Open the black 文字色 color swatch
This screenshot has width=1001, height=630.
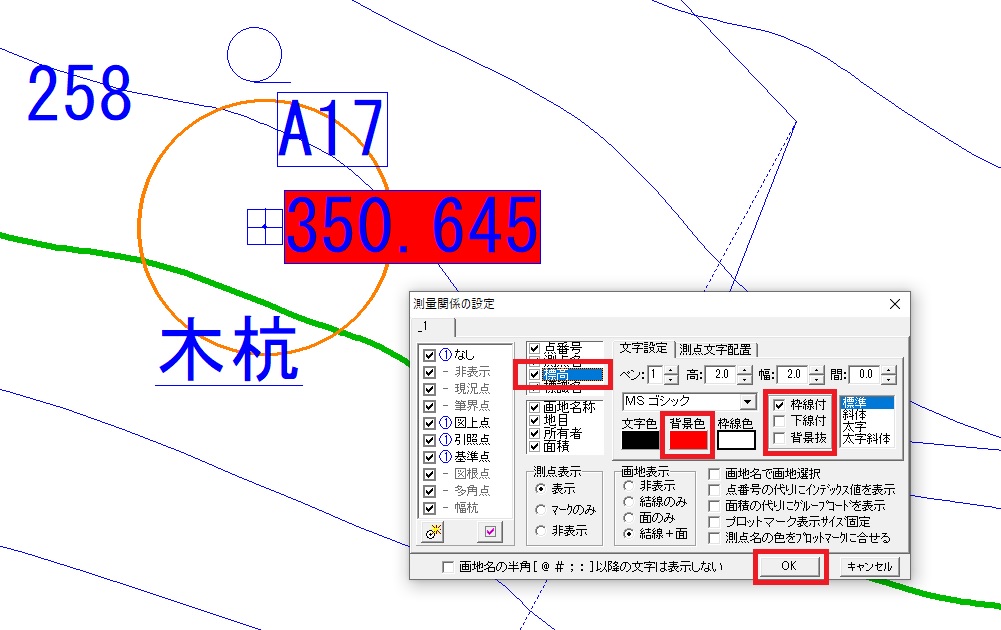coord(640,440)
